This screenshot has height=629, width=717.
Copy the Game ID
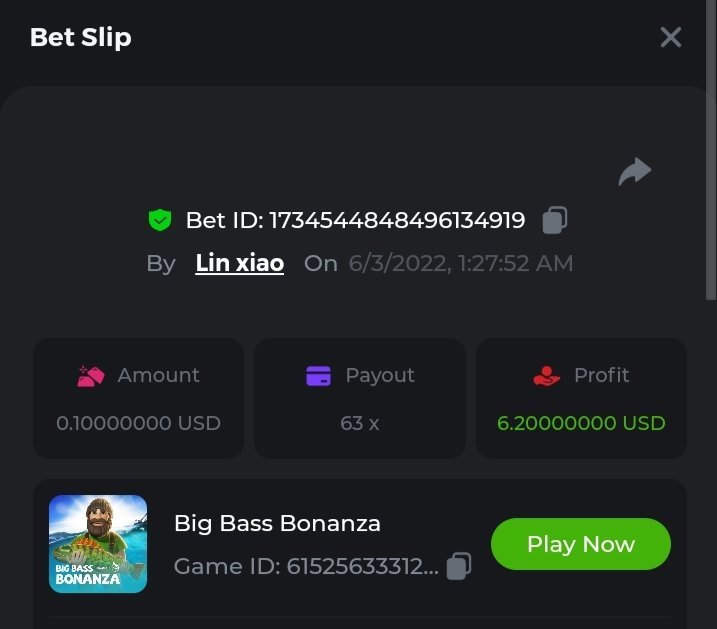[458, 566]
